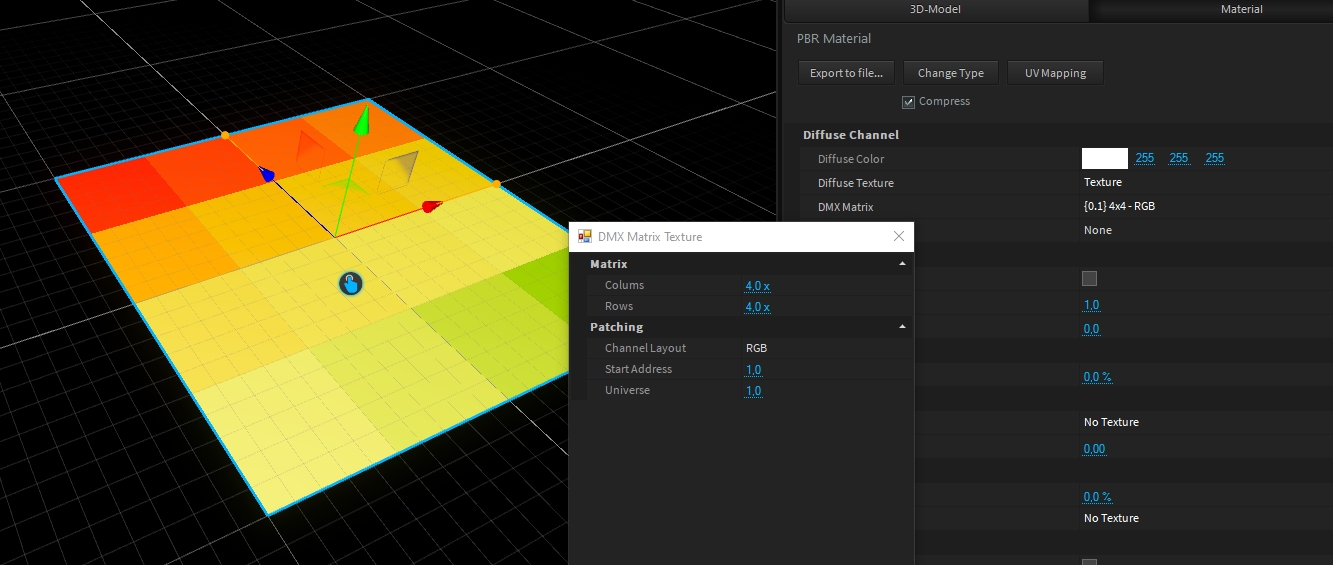Click the DMX Matrix Texture window icon
Viewport: 1333px width, 565px height.
point(584,237)
